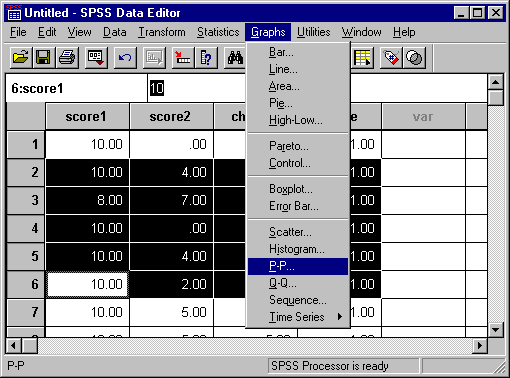Image resolution: width=510 pixels, height=378 pixels.
Task: Click the score2 cell with 2.00
Action: pos(171,284)
